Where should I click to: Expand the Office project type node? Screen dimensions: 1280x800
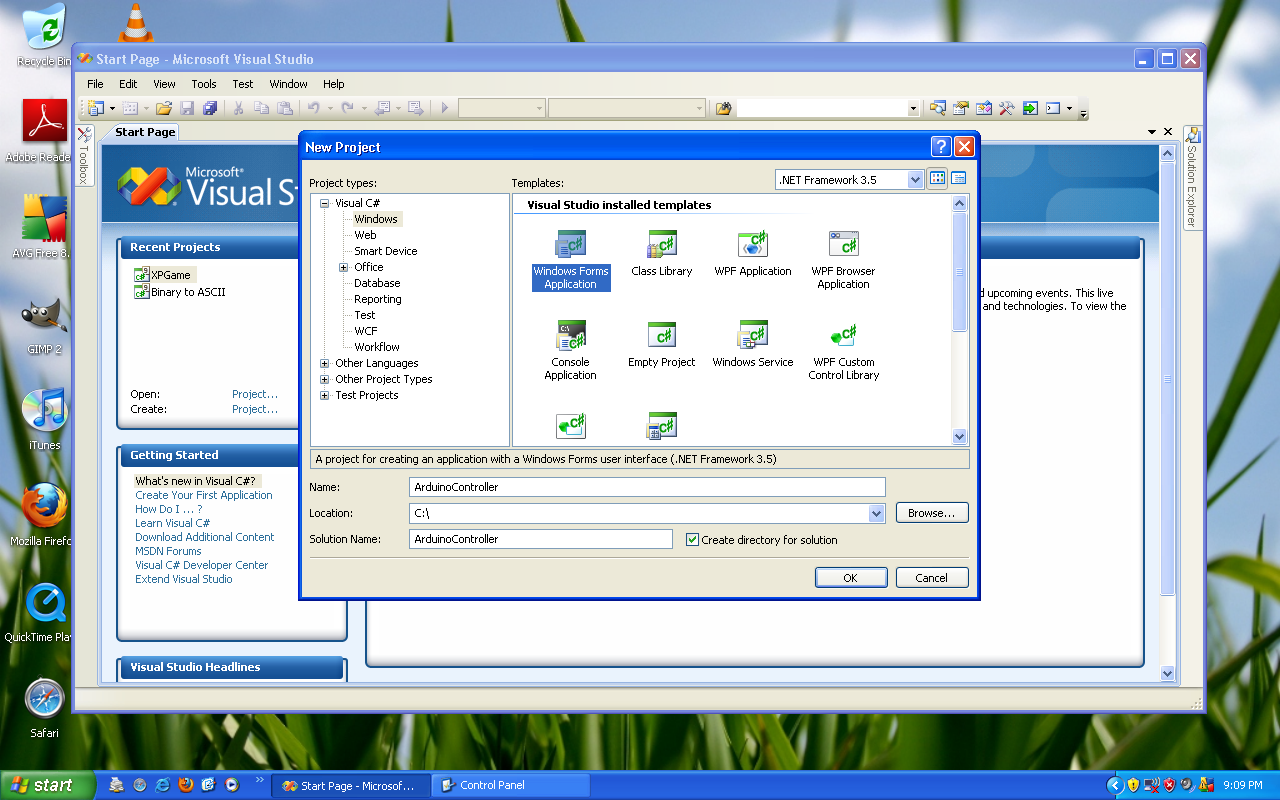[x=344, y=267]
